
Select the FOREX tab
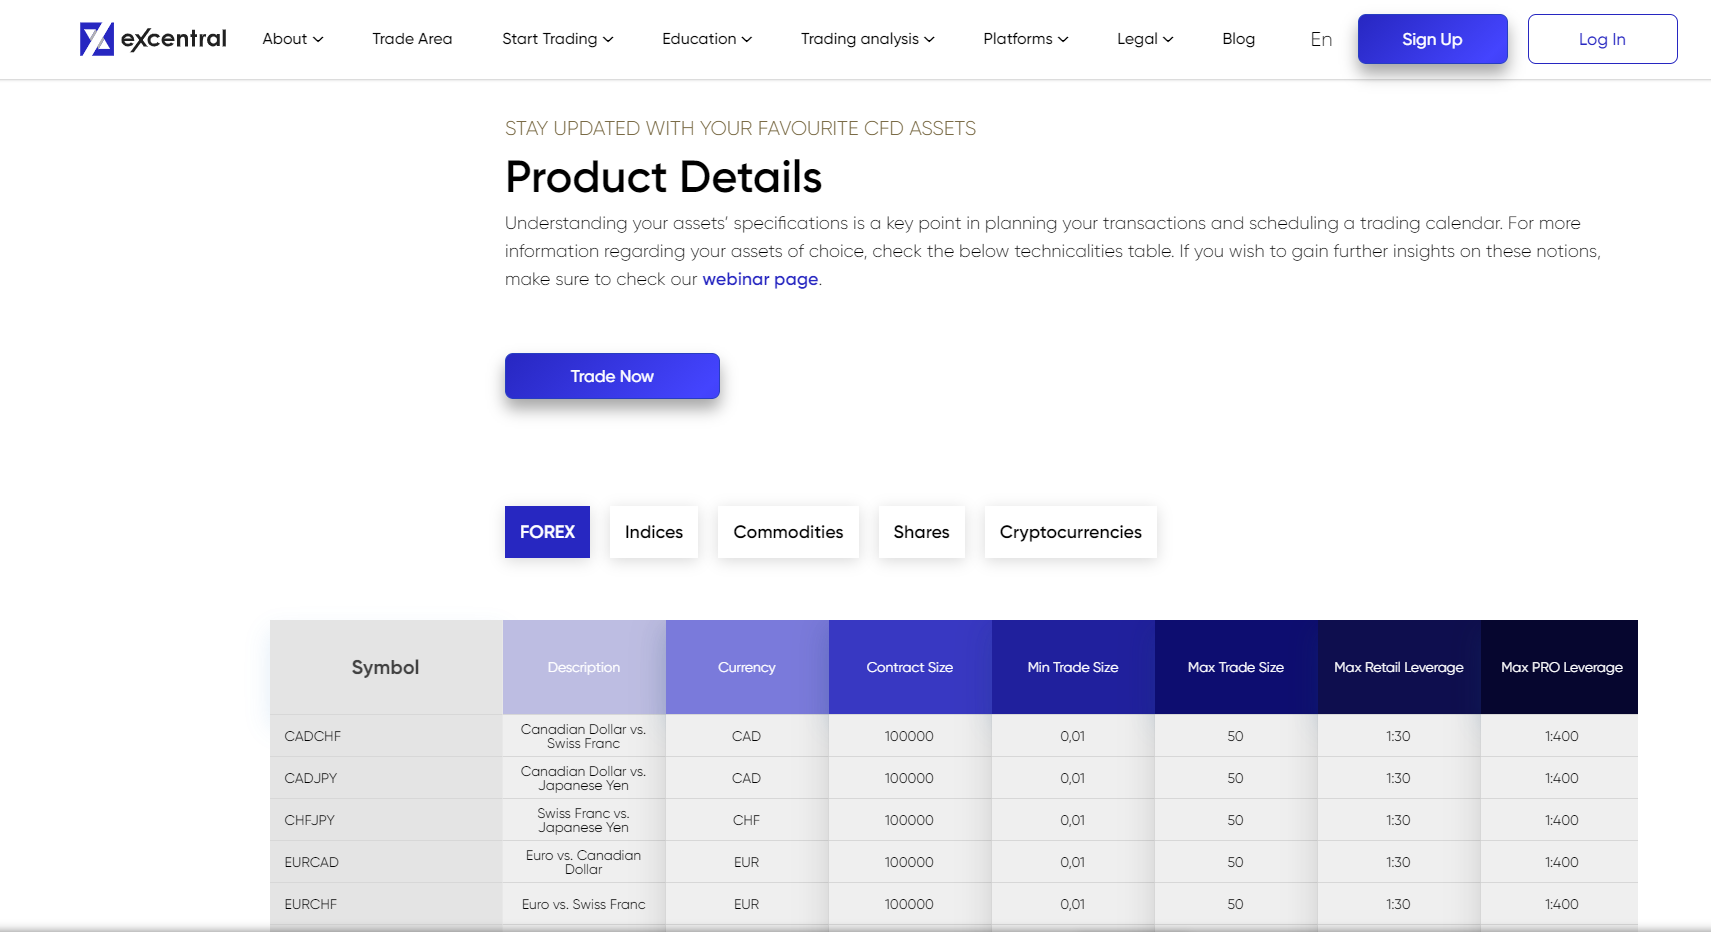(546, 532)
